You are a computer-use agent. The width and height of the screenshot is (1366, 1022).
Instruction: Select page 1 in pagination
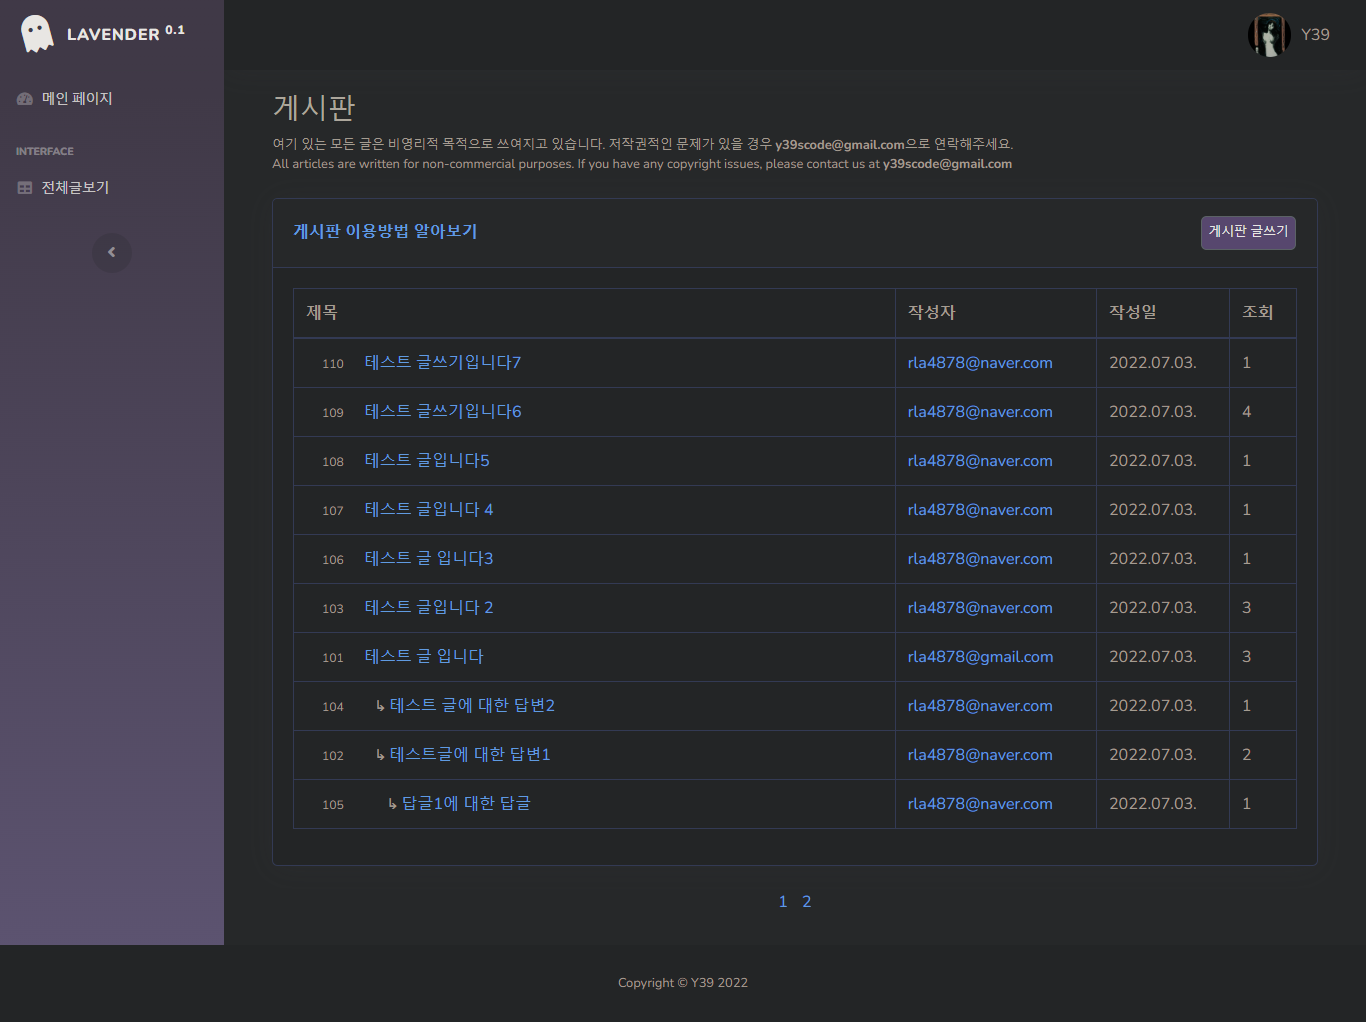click(x=783, y=902)
